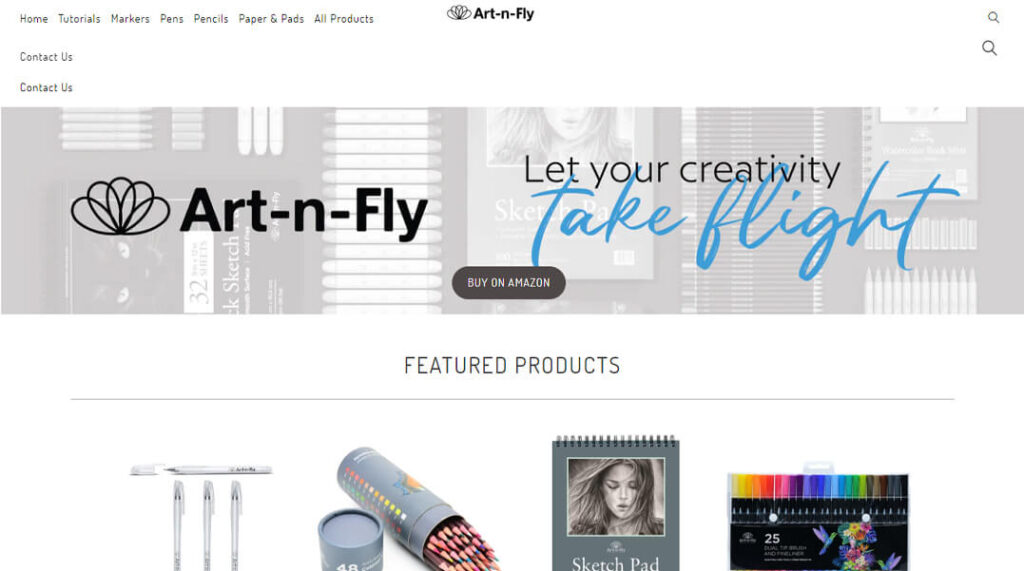Click the lotus logo in the banner
Viewport: 1024px width, 571px height.
point(120,206)
